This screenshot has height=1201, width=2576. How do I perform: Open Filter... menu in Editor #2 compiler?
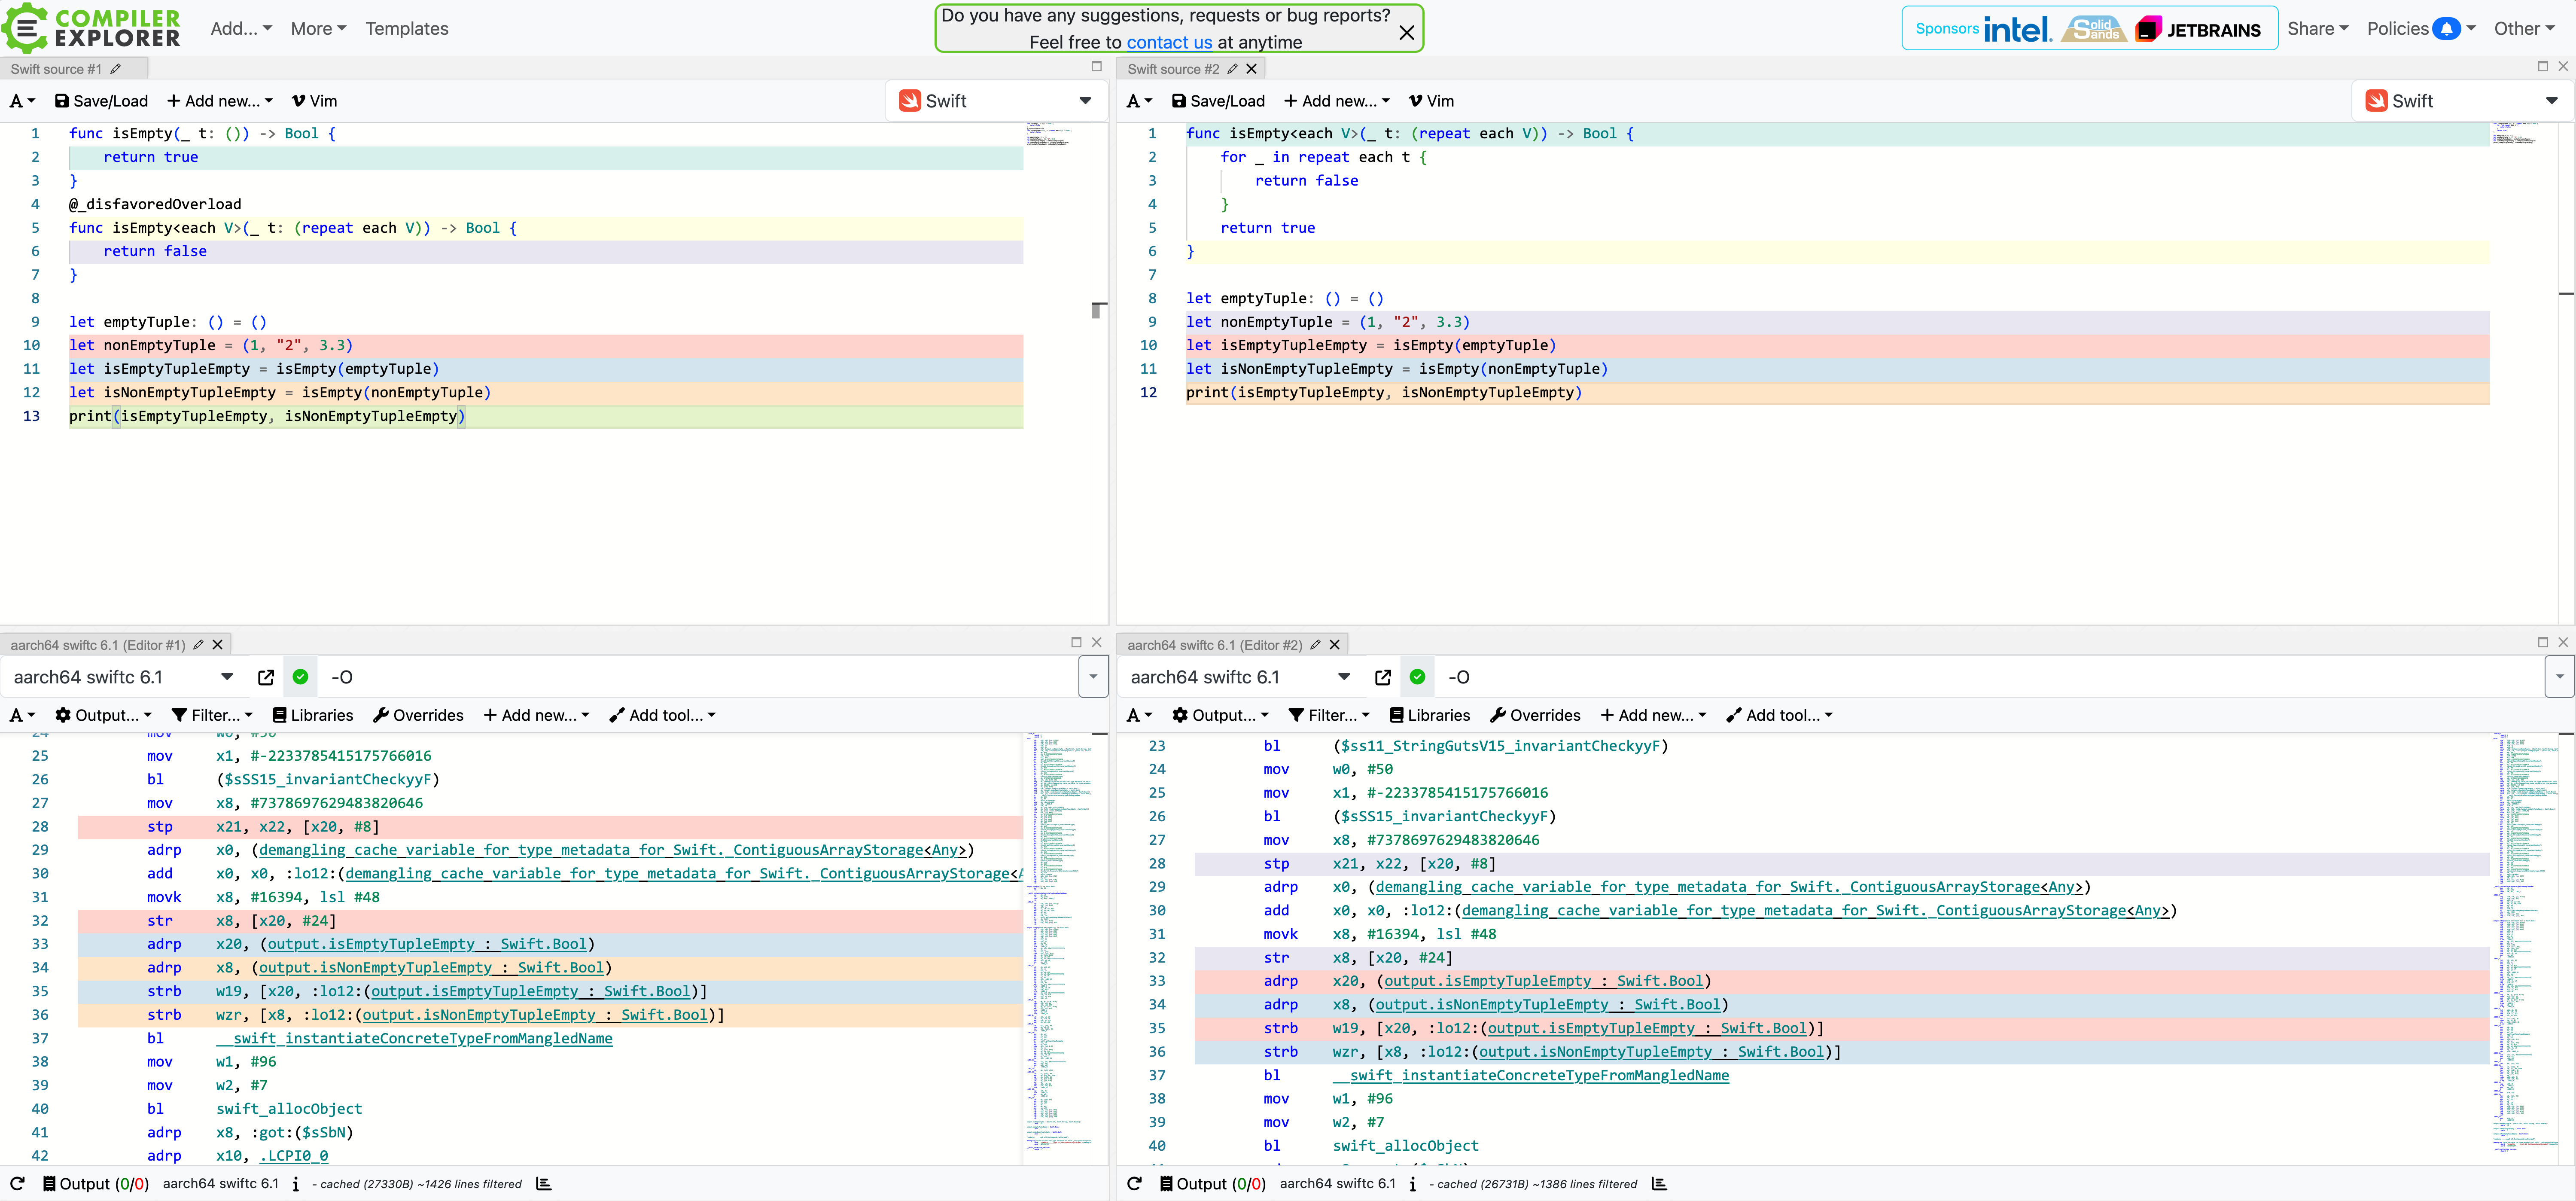click(x=1329, y=715)
